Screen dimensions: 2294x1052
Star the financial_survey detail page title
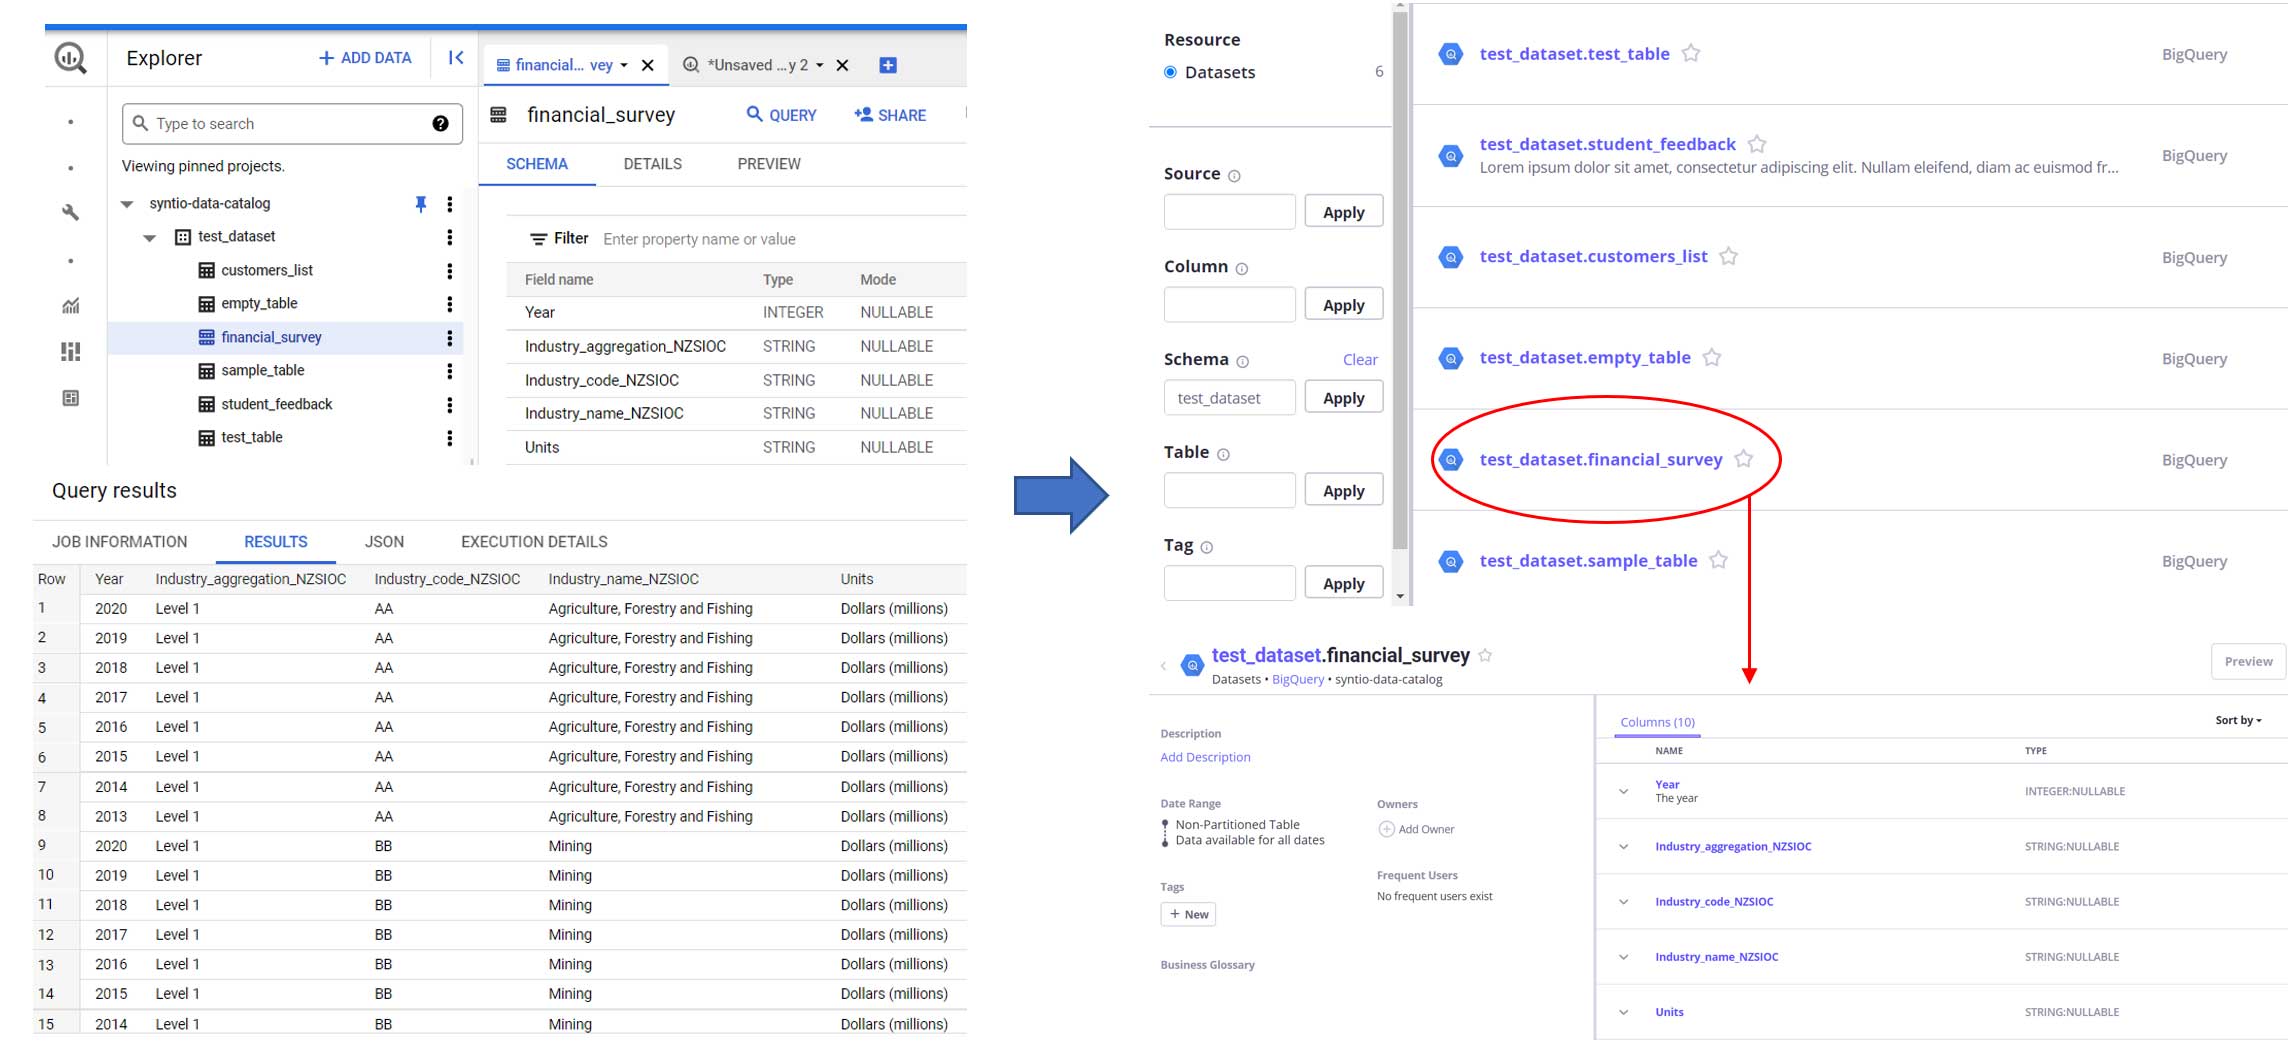point(1485,656)
